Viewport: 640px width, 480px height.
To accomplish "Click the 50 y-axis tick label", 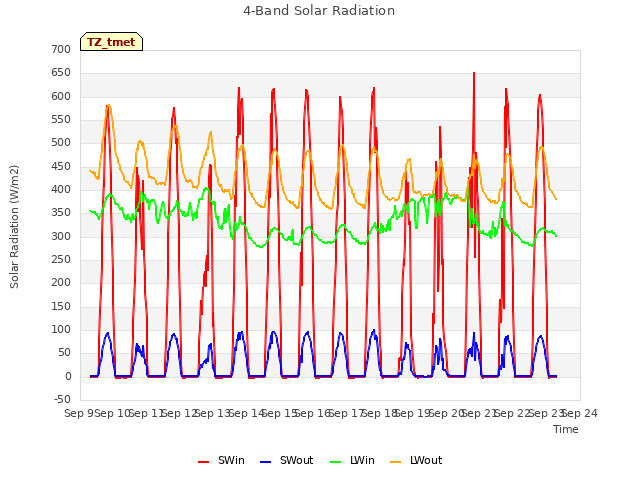I will tap(64, 353).
